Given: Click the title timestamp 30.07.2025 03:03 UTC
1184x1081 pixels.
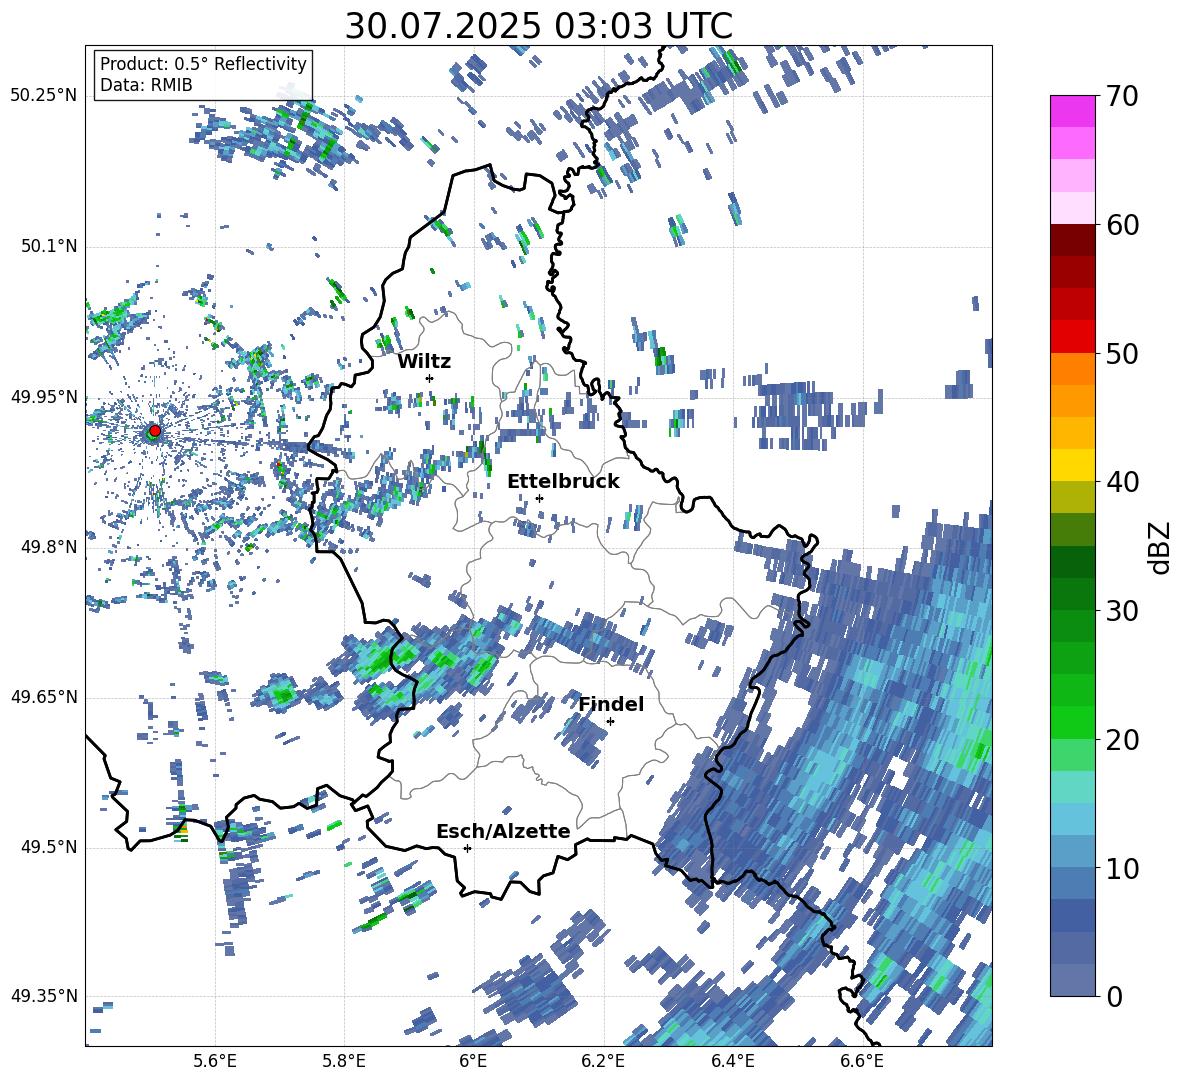Looking at the screenshot, I should (x=538, y=26).
